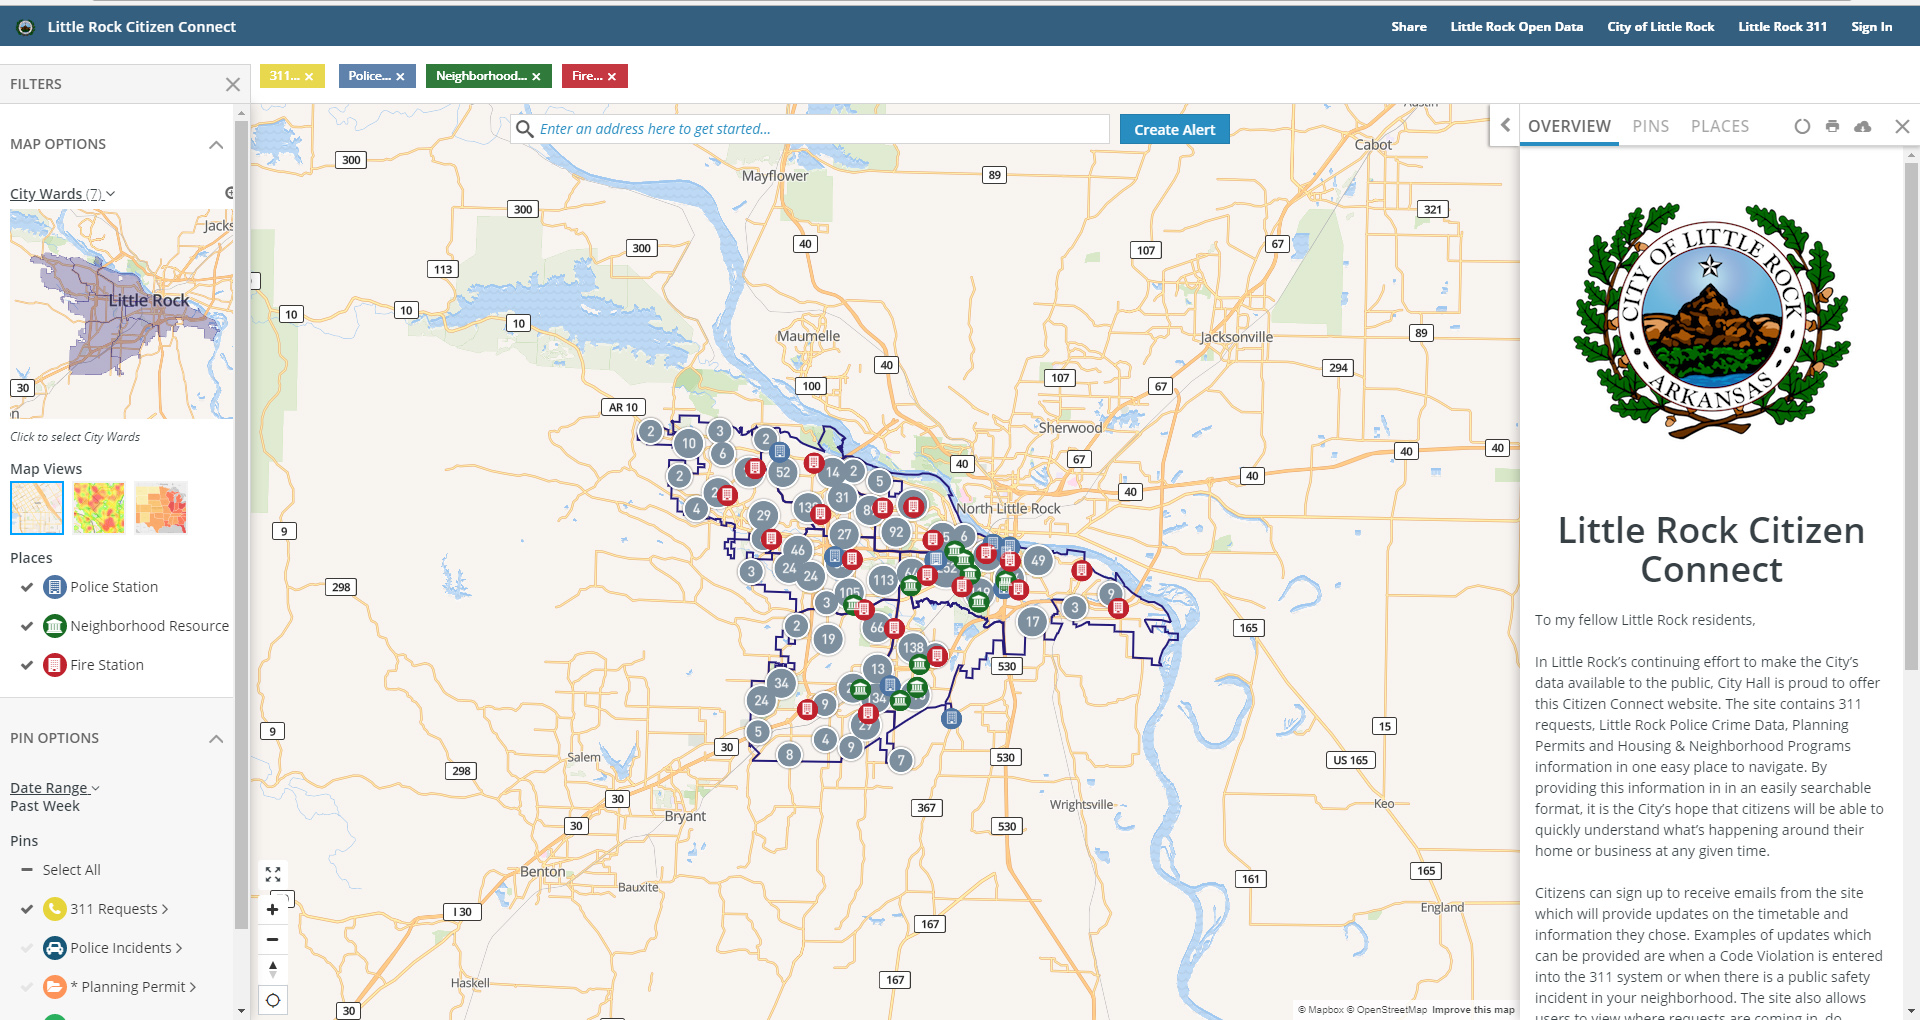Viewport: 1920px width, 1020px height.
Task: Click the refresh circle icon in panel
Action: click(x=1802, y=127)
